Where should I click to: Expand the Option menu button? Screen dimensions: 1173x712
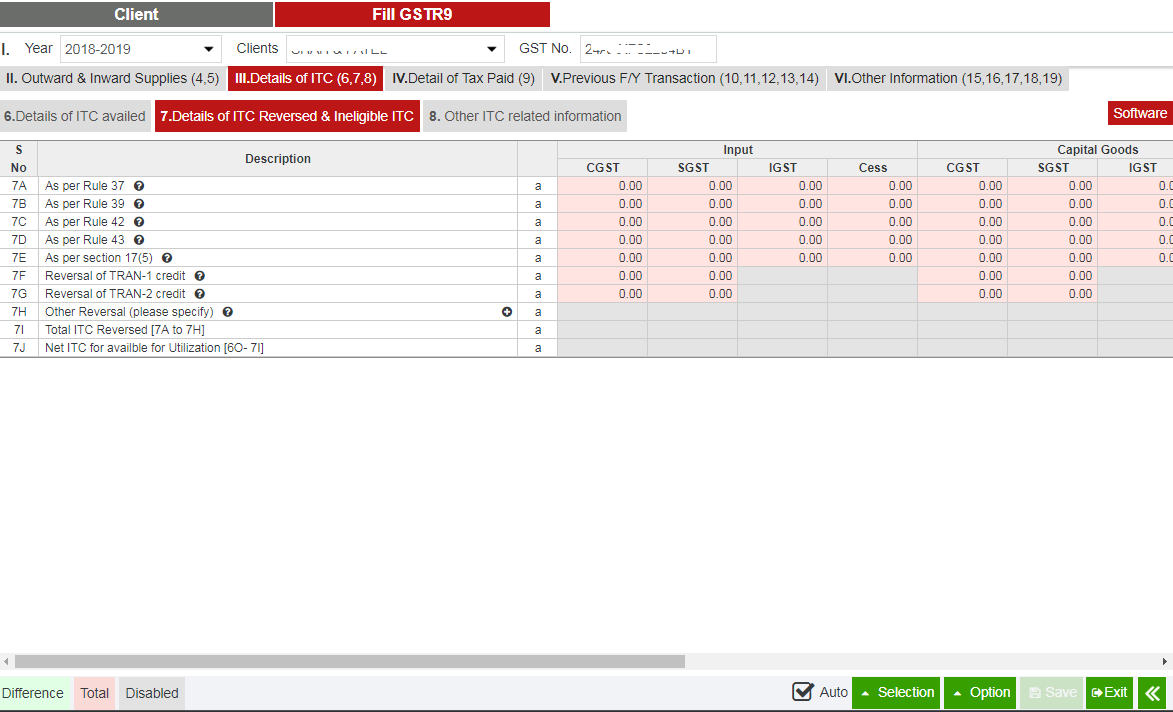[980, 693]
